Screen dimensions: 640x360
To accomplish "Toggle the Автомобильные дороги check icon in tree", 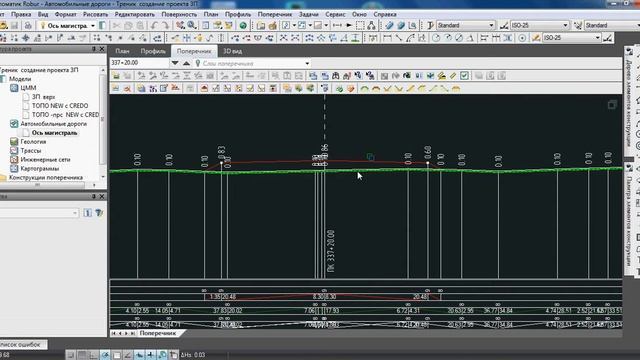I will pyautogui.click(x=14, y=124).
